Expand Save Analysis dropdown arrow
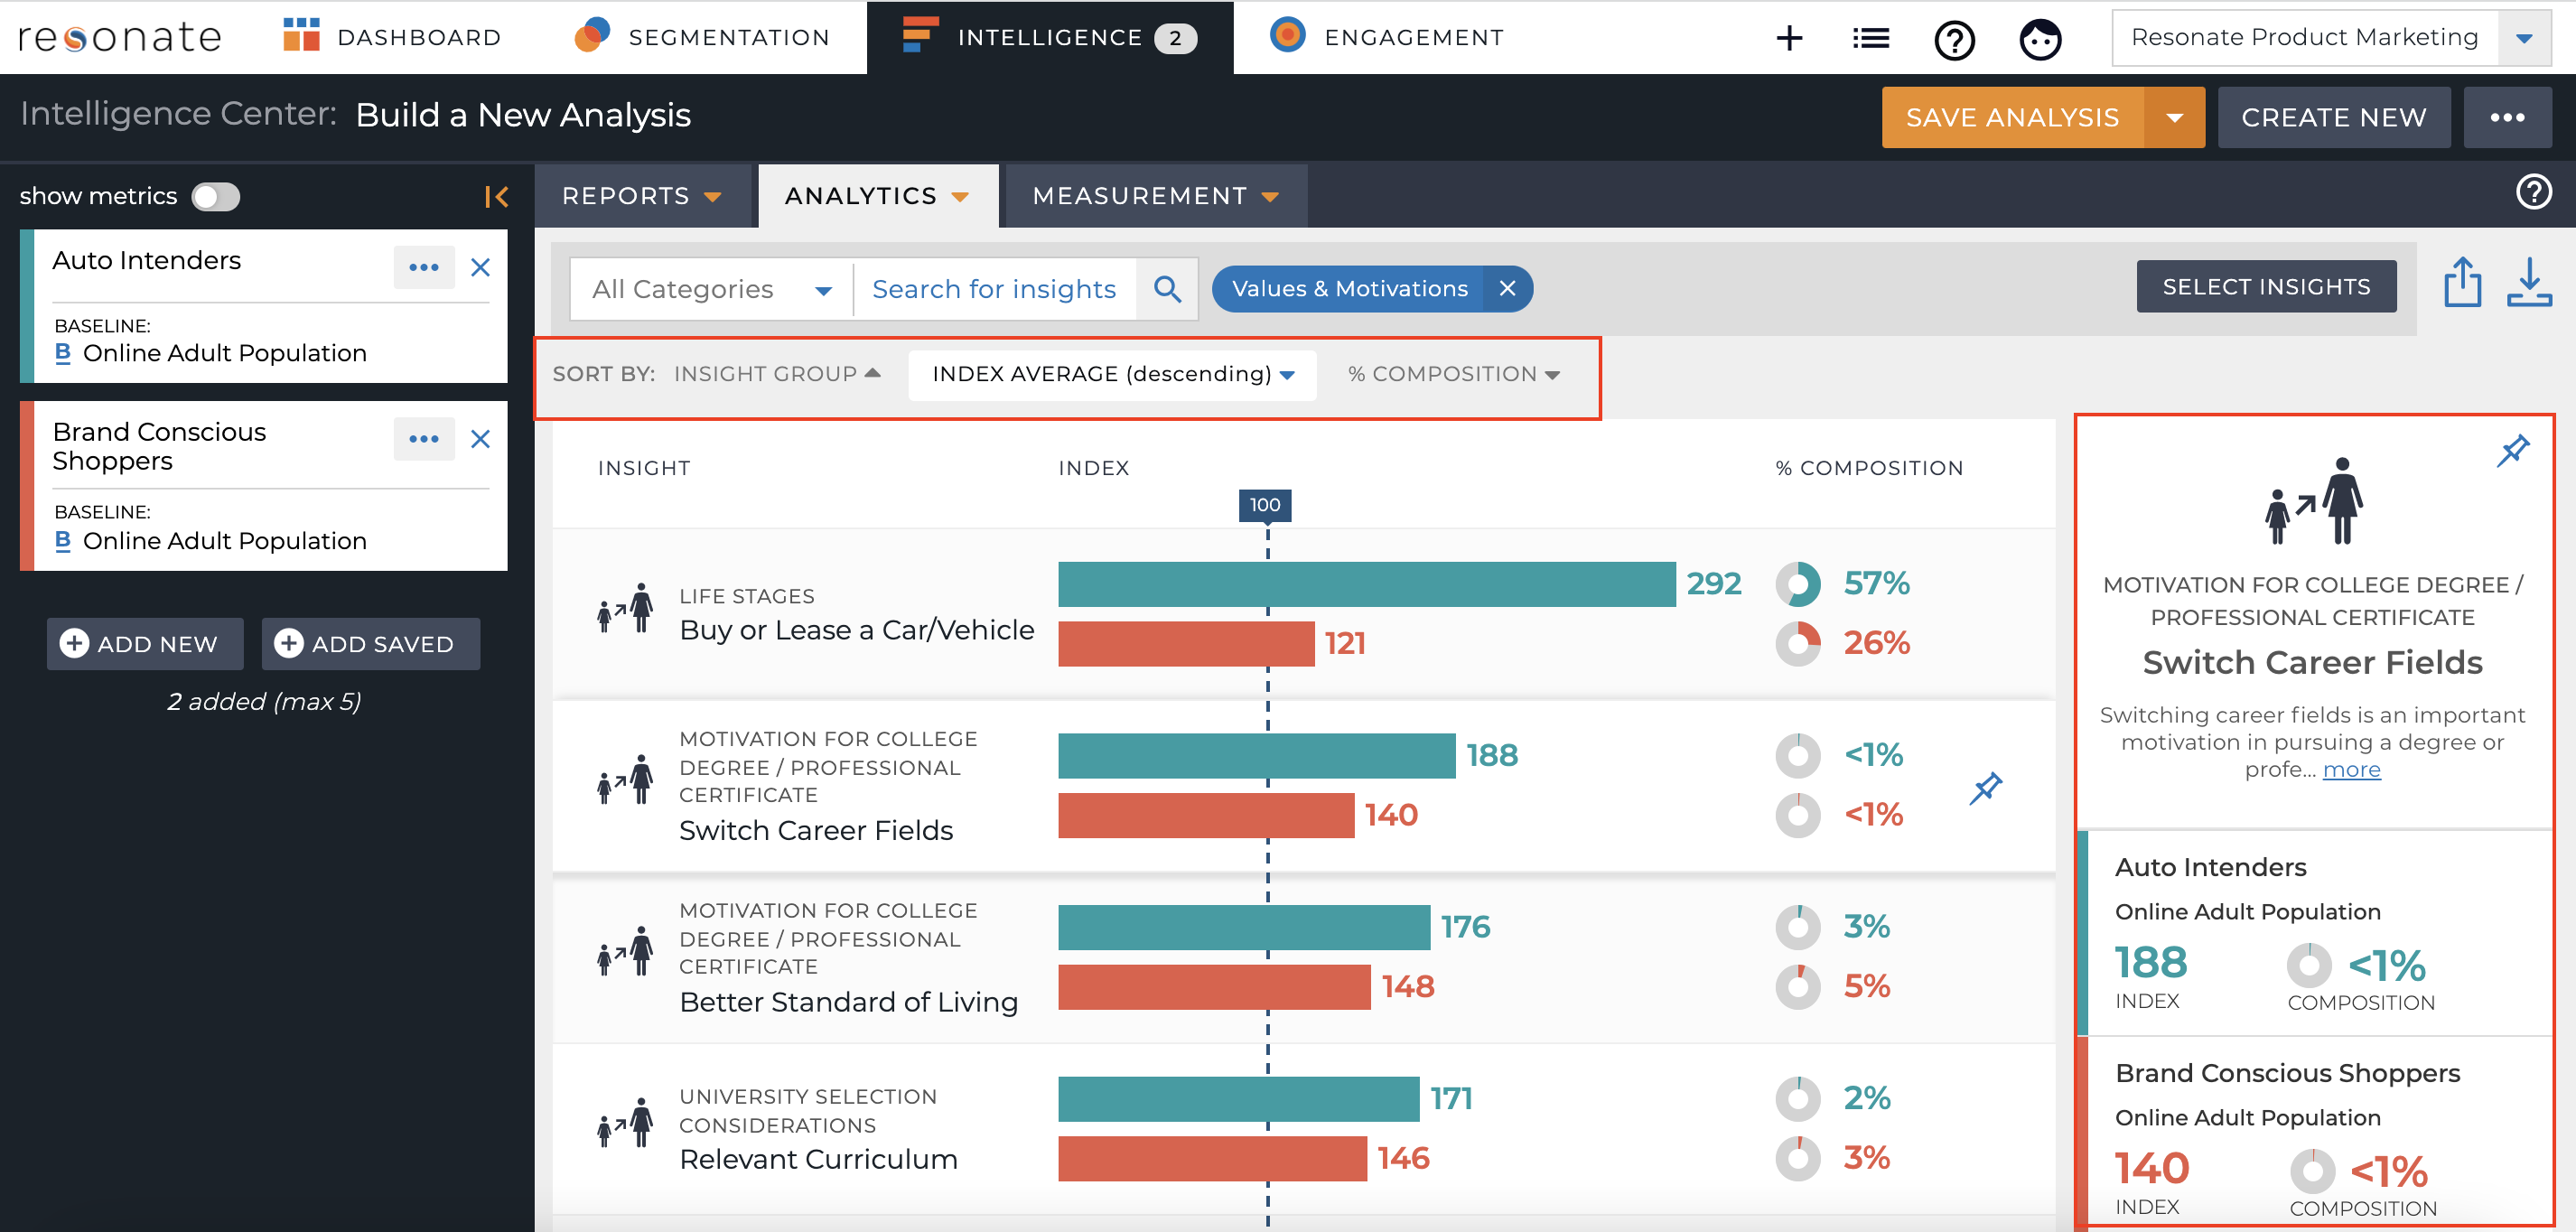The height and width of the screenshot is (1232, 2576). click(2174, 117)
